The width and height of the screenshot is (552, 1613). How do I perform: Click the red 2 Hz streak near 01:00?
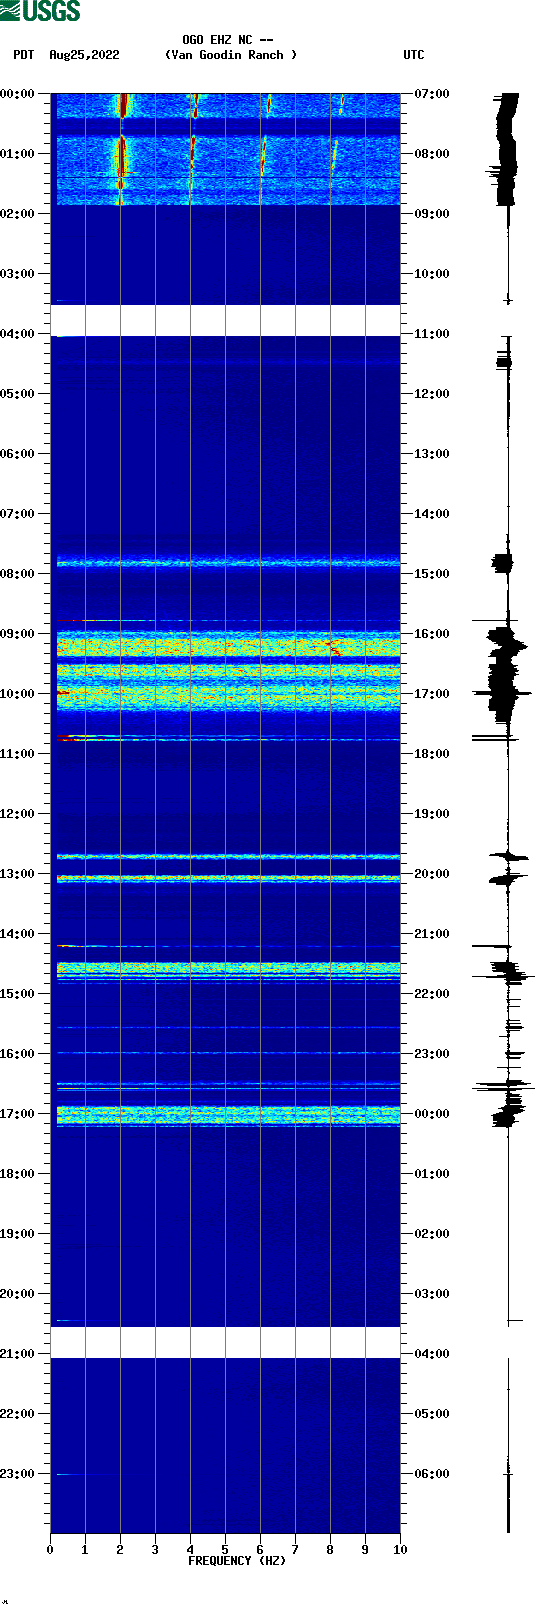pyautogui.click(x=121, y=160)
